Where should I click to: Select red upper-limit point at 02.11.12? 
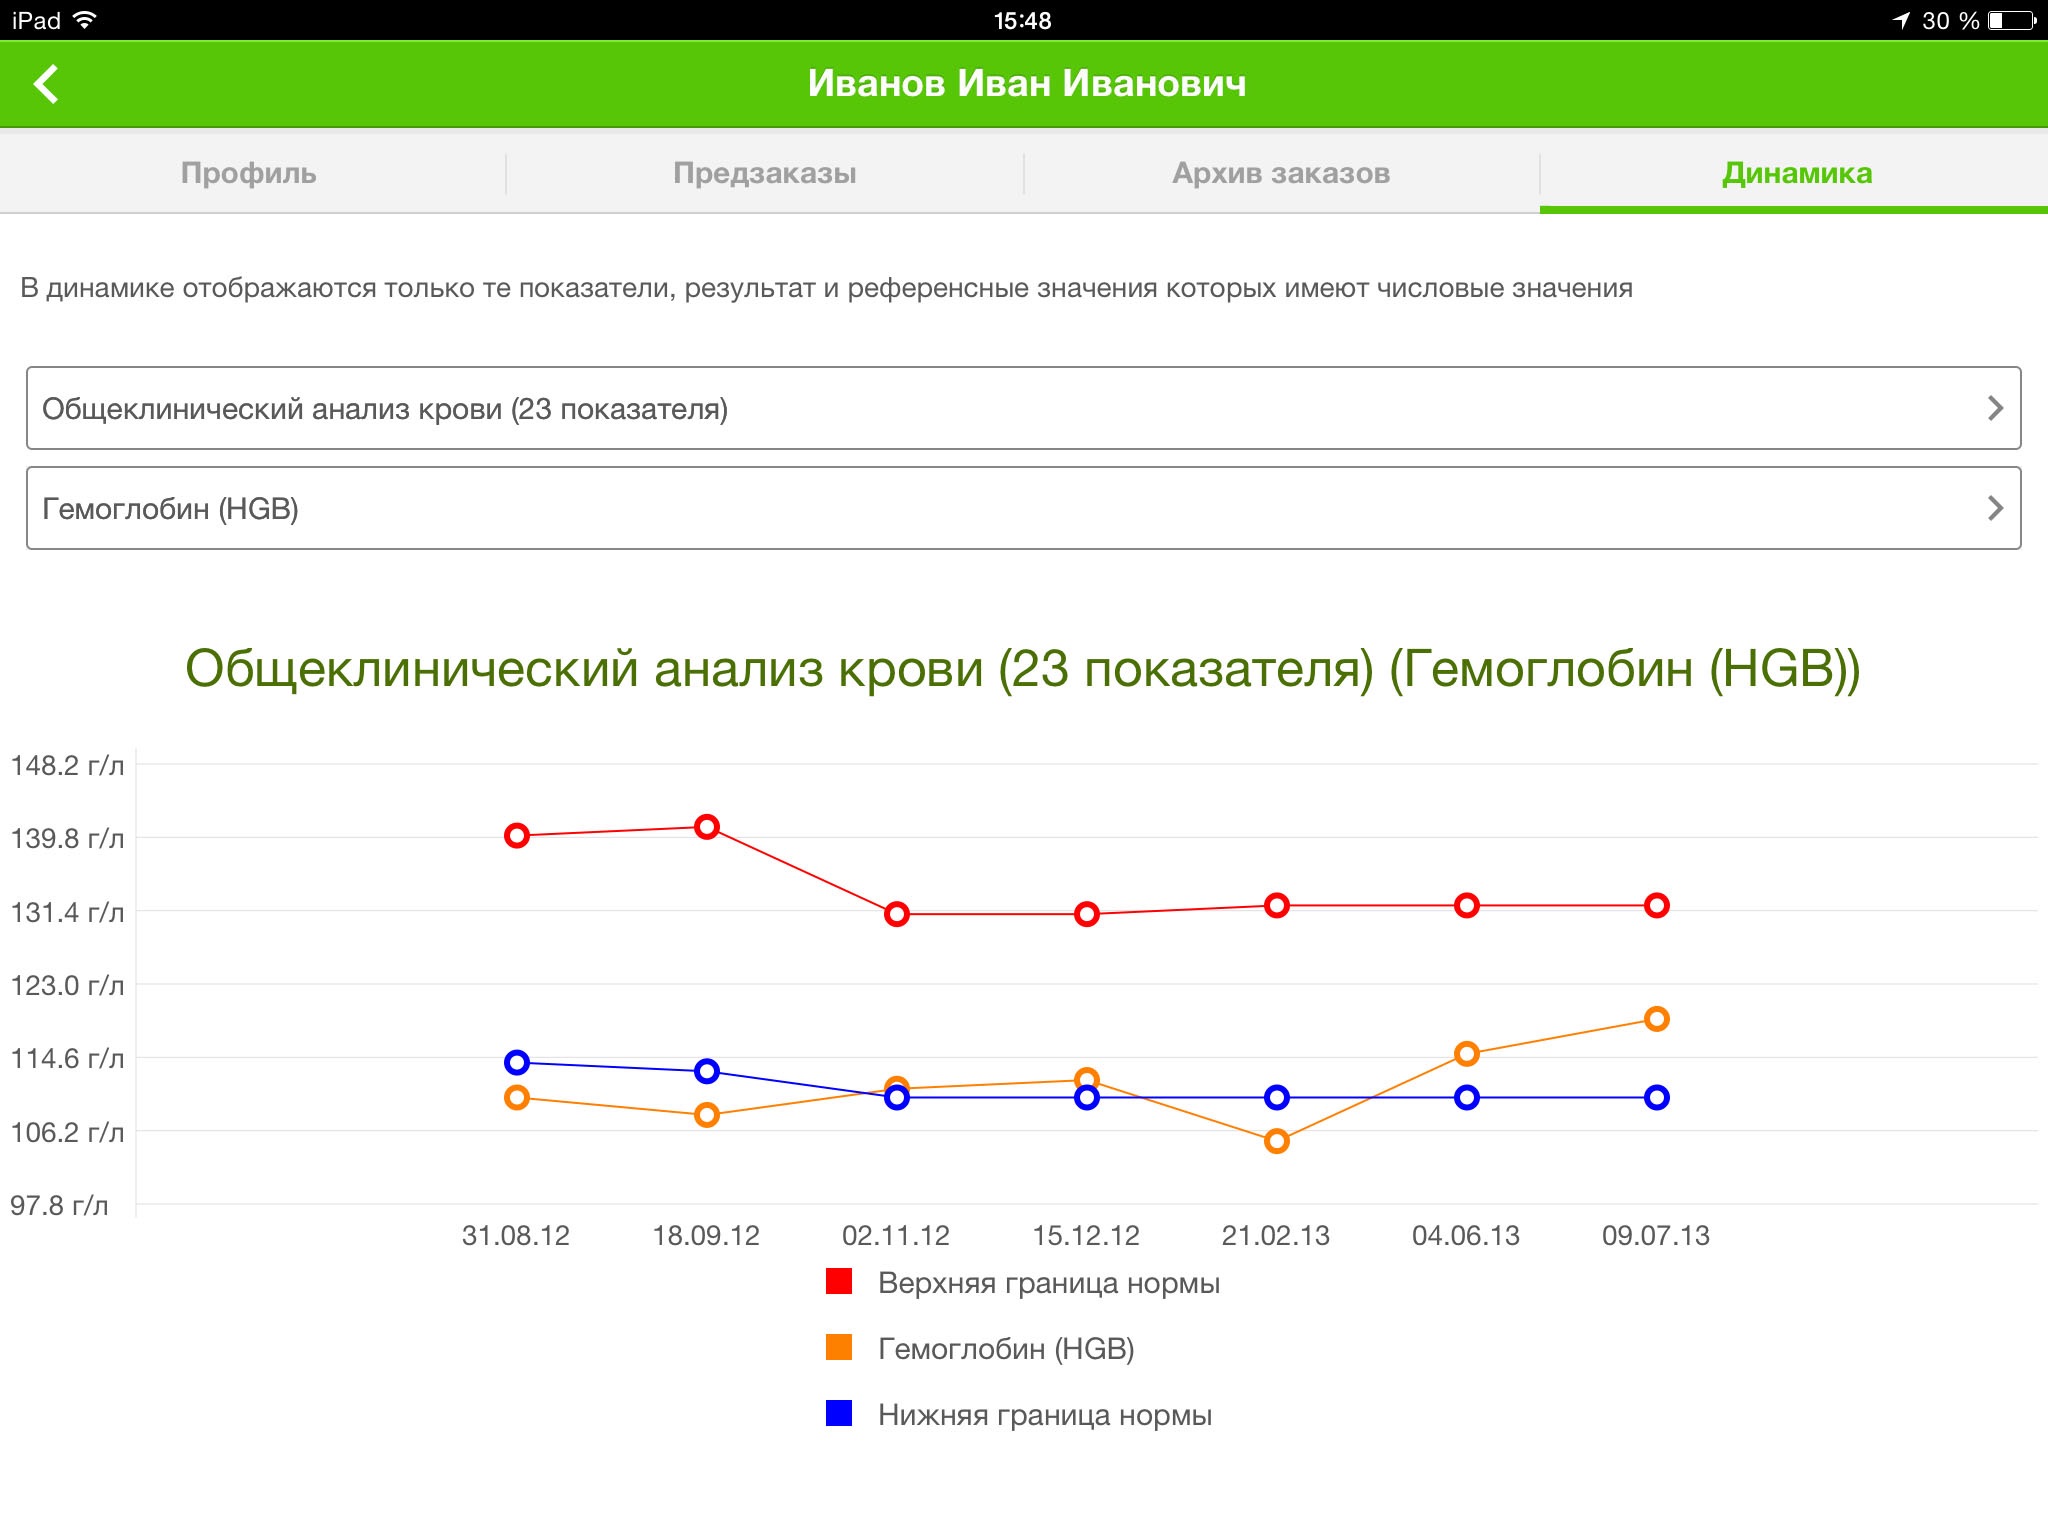pos(897,914)
